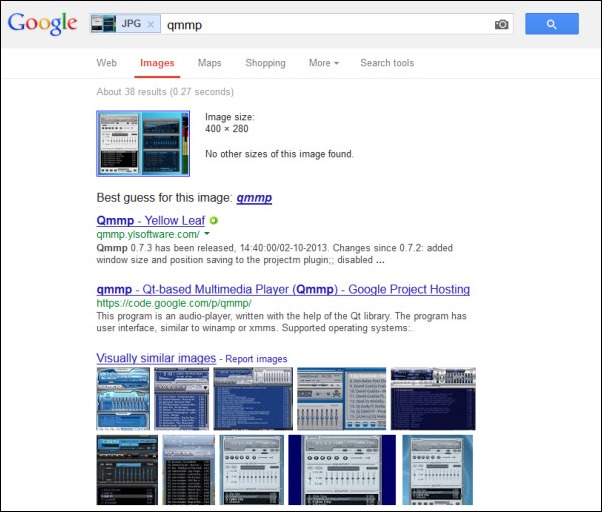Open Search tools
Image resolution: width=602 pixels, height=512 pixels.
(x=387, y=63)
